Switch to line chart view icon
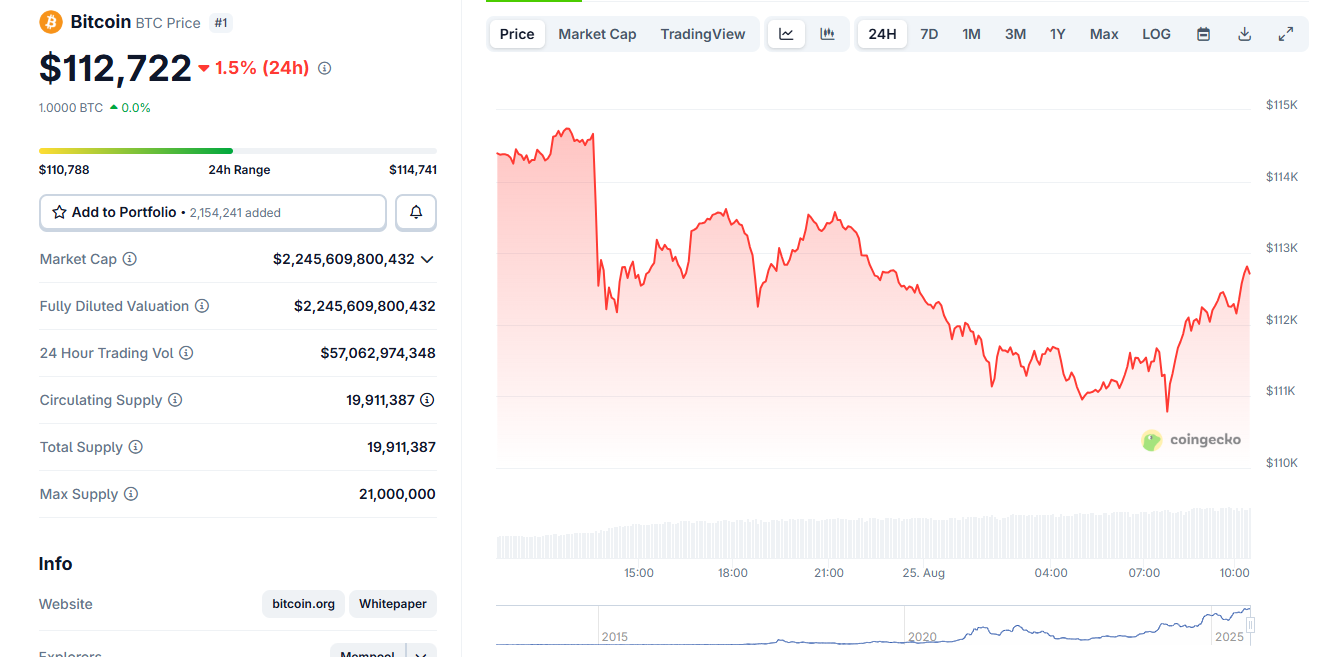 pyautogui.click(x=786, y=34)
